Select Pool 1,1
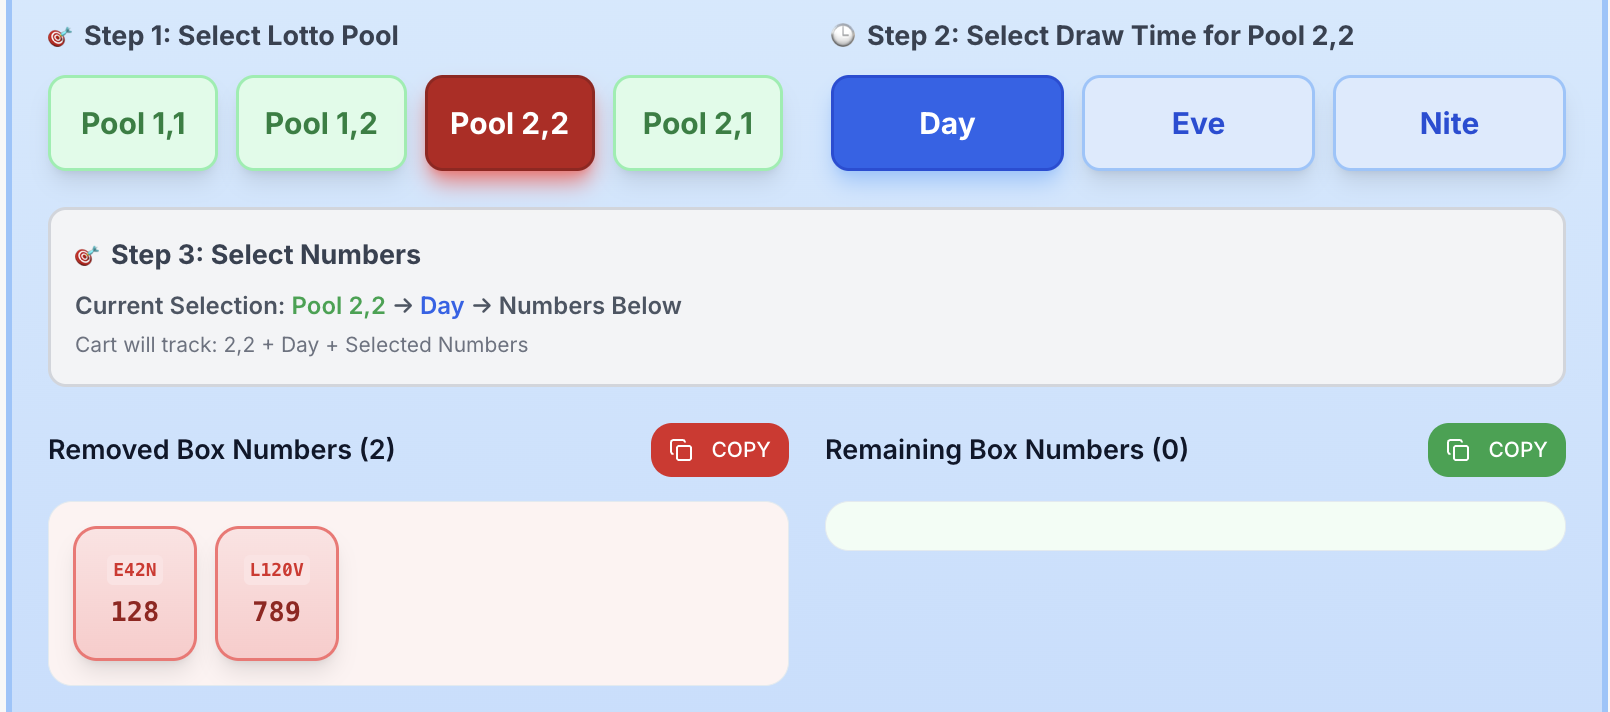Screen dimensions: 1610x712 tap(133, 123)
